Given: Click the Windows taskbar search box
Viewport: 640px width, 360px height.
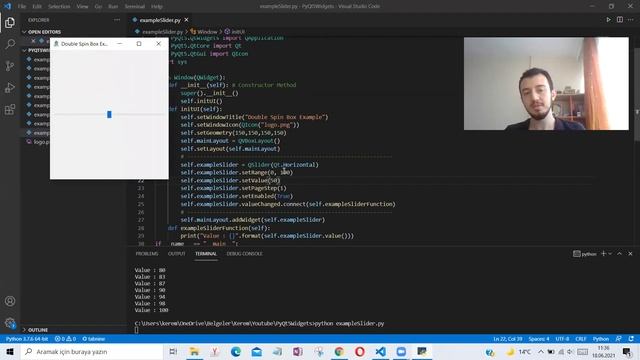Looking at the screenshot, I should tap(92, 351).
